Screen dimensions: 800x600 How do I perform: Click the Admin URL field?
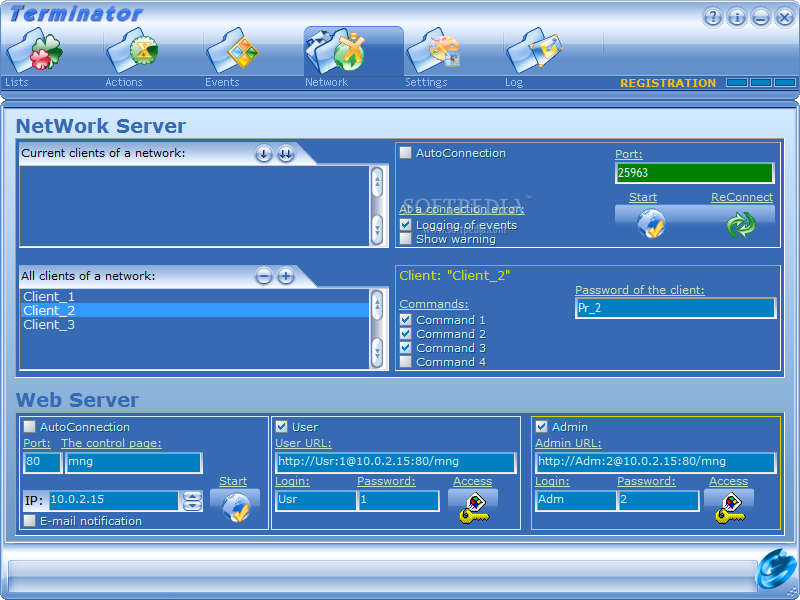point(656,462)
